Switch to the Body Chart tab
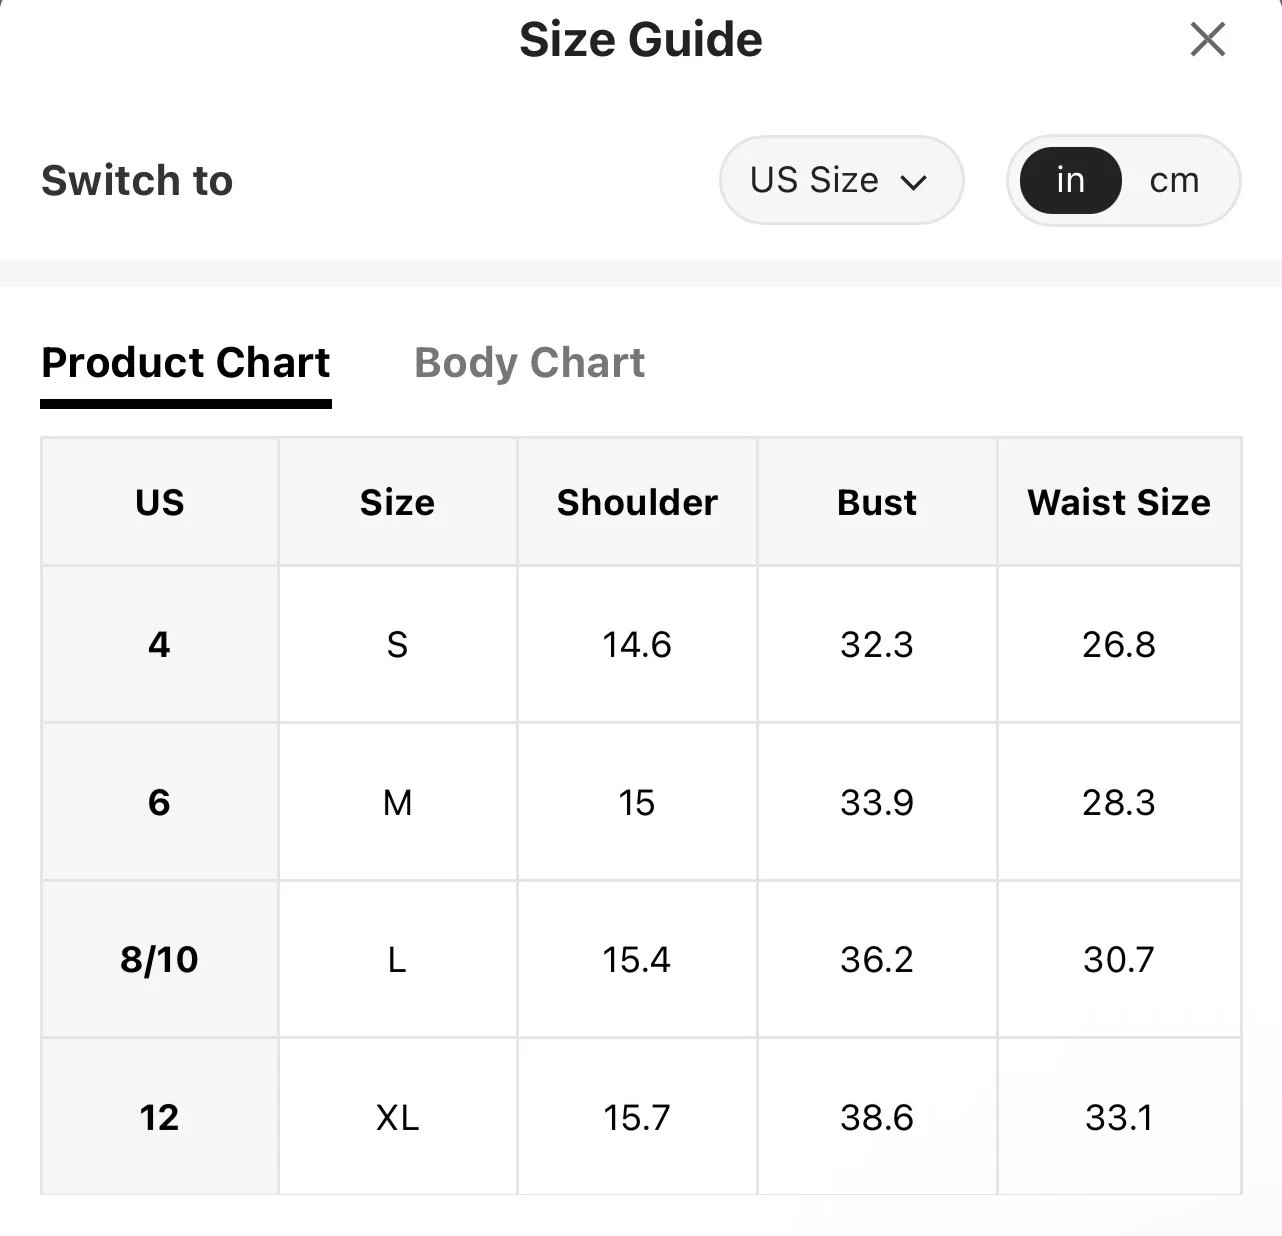Viewport: 1282px width, 1236px height. point(529,362)
